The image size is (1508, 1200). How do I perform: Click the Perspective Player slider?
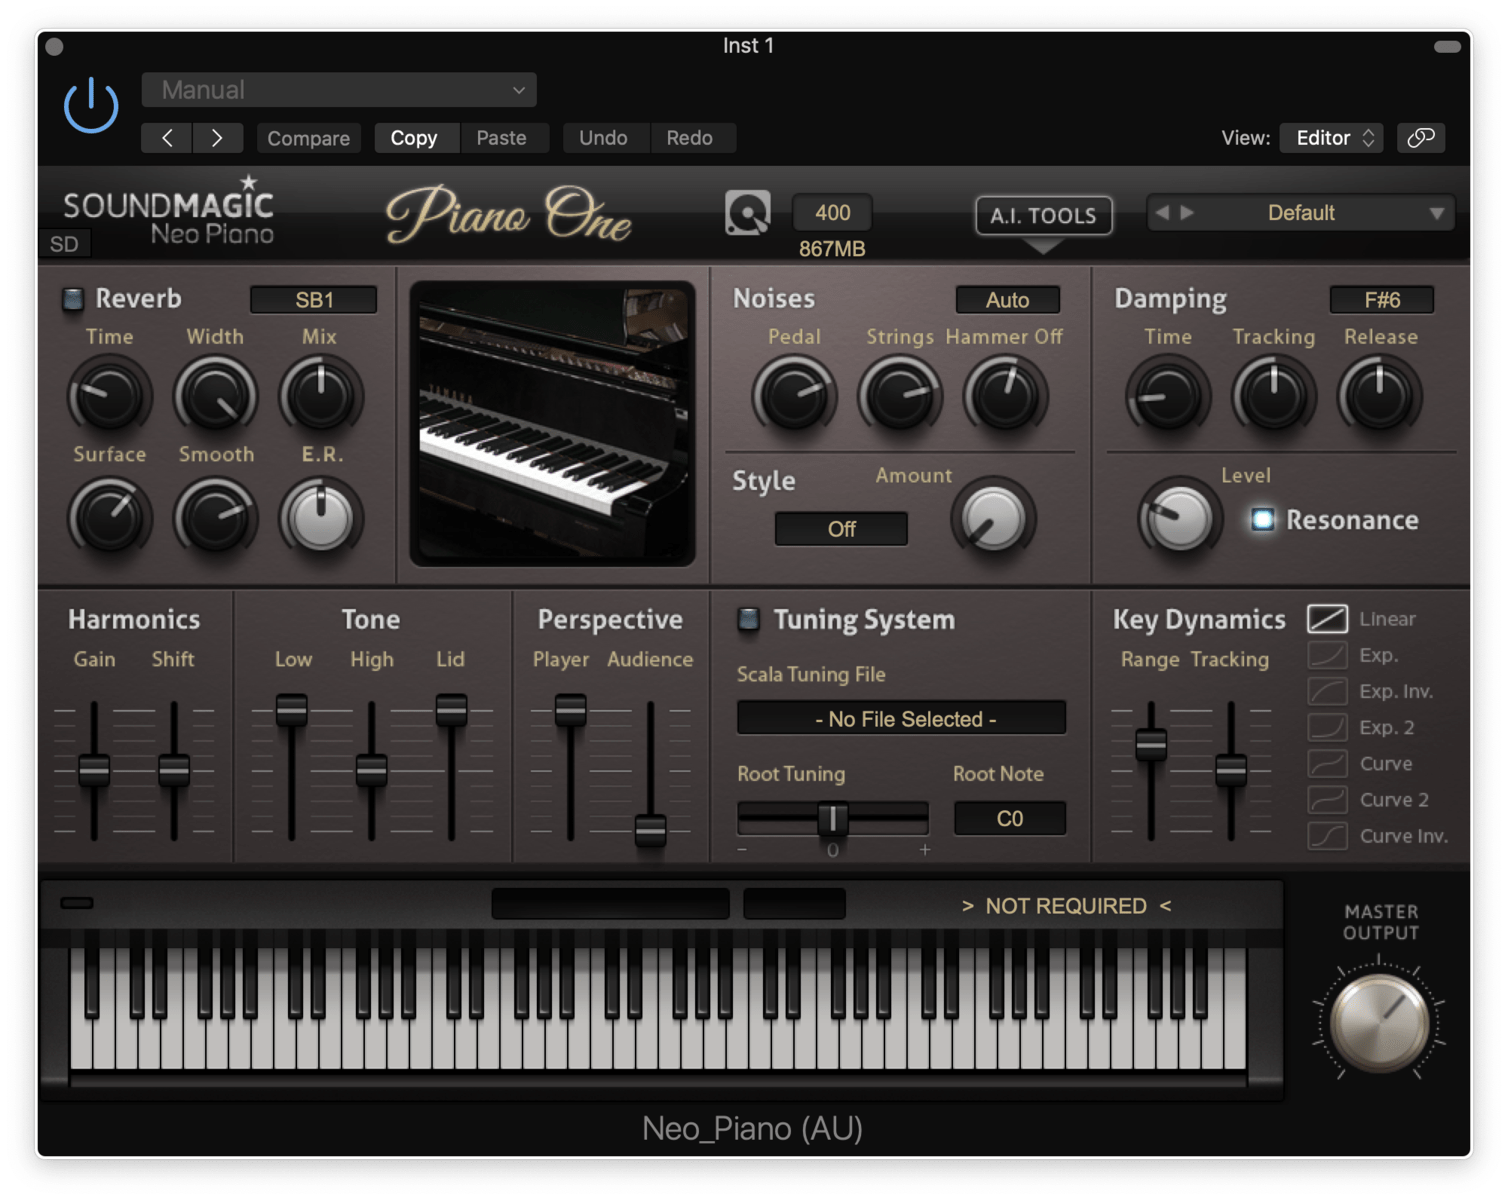[x=570, y=709]
